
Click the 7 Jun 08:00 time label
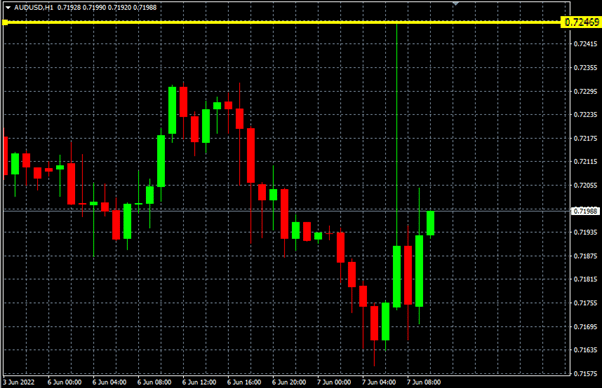click(424, 382)
